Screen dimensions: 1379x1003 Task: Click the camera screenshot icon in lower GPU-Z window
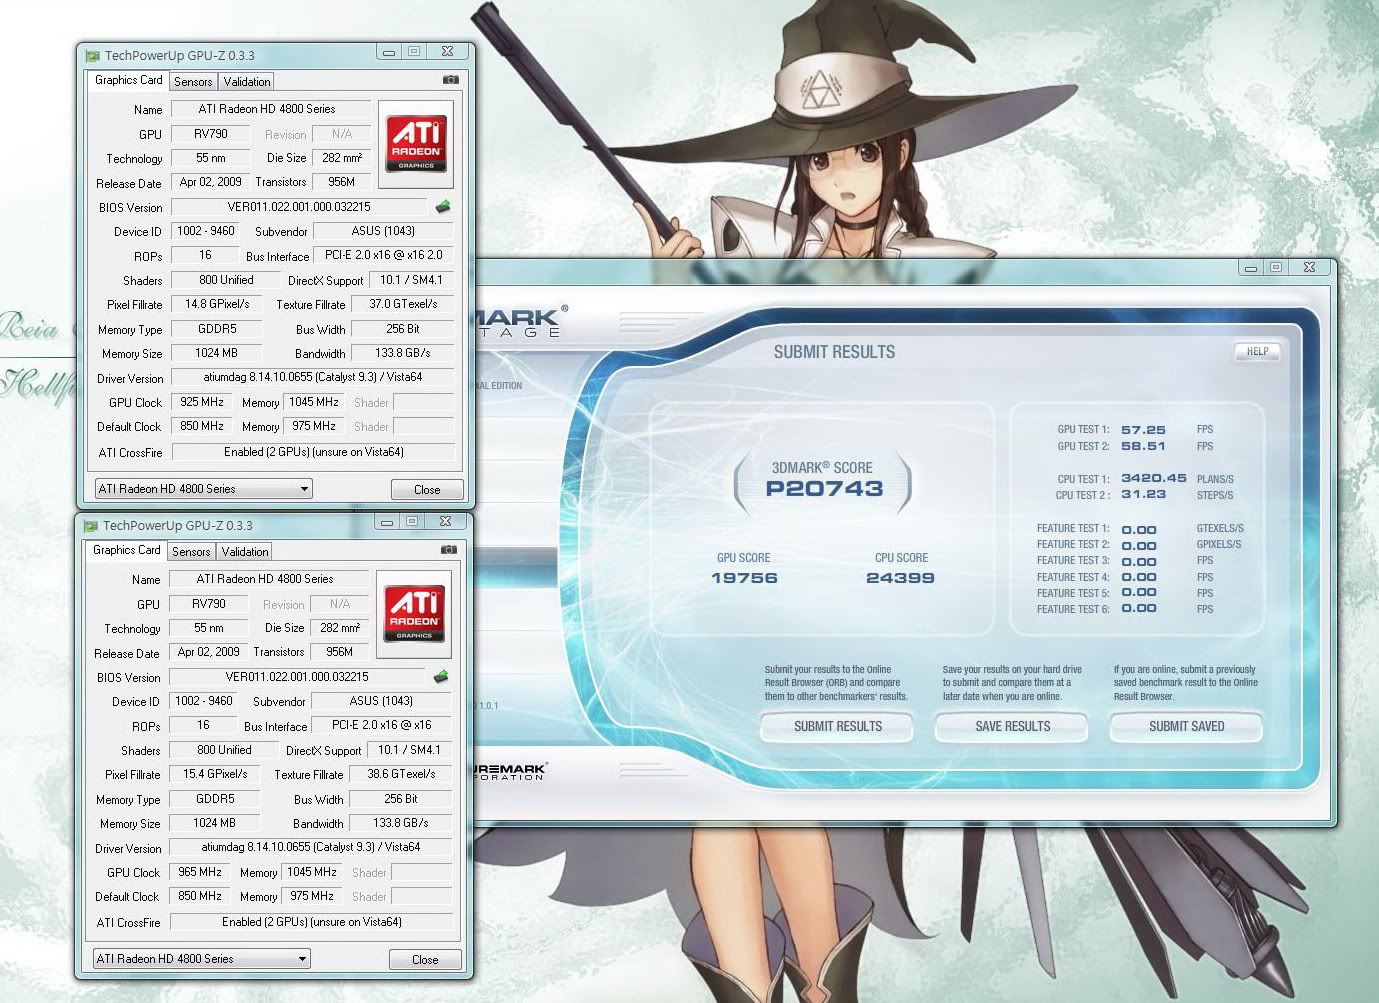coord(449,550)
